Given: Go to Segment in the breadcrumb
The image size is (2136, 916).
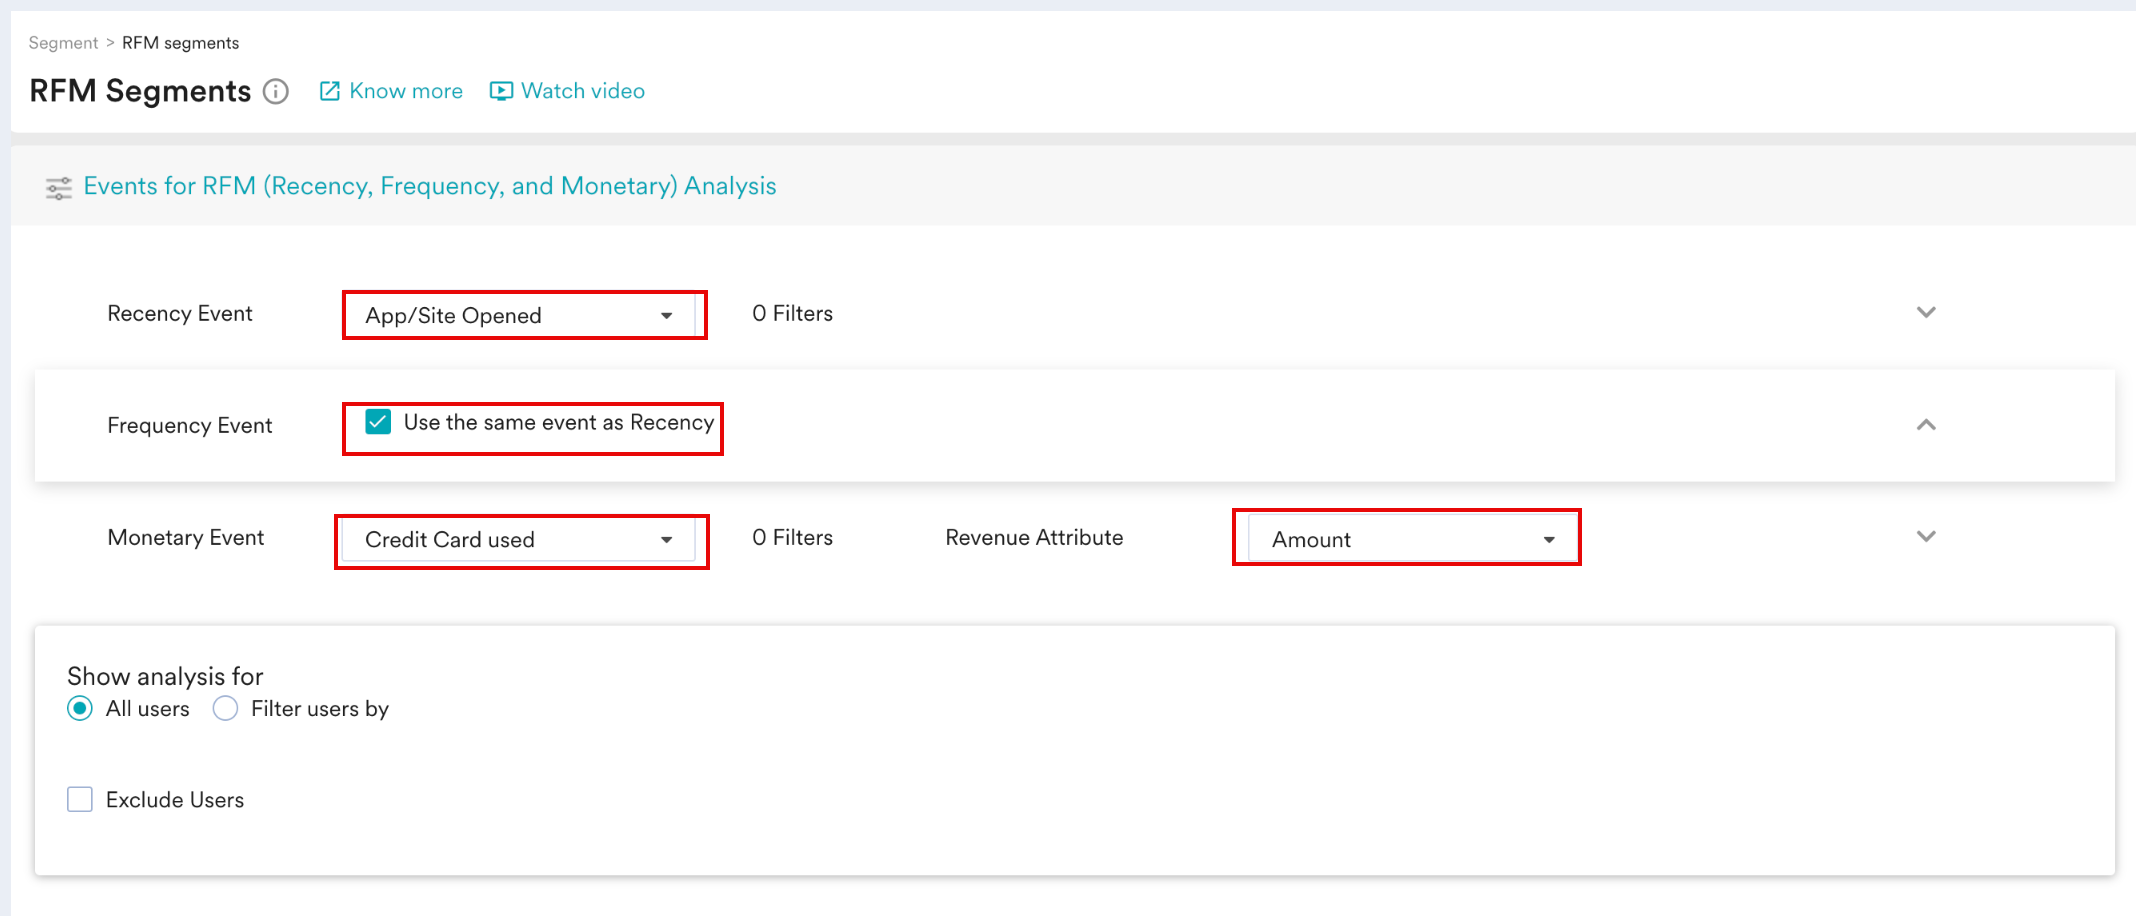Looking at the screenshot, I should tap(63, 43).
